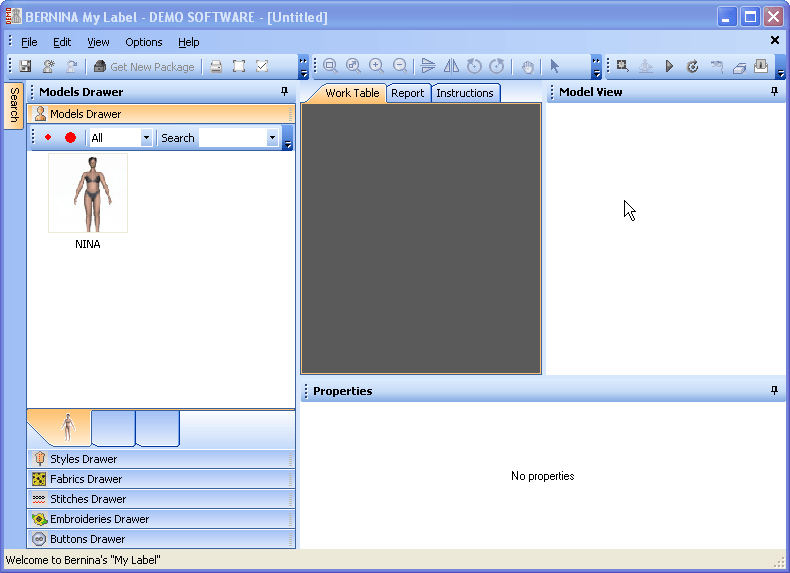790x573 pixels.
Task: Open the Help menu
Action: point(188,42)
